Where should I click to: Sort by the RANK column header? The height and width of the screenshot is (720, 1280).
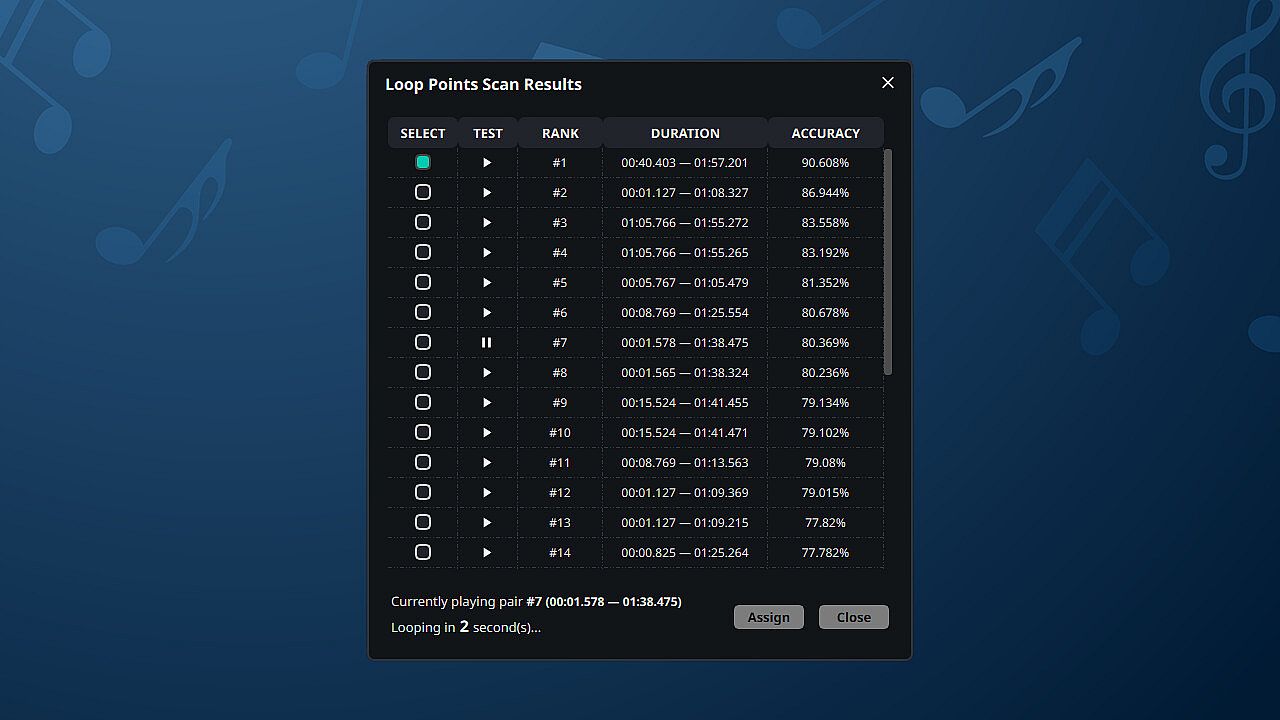(560, 133)
